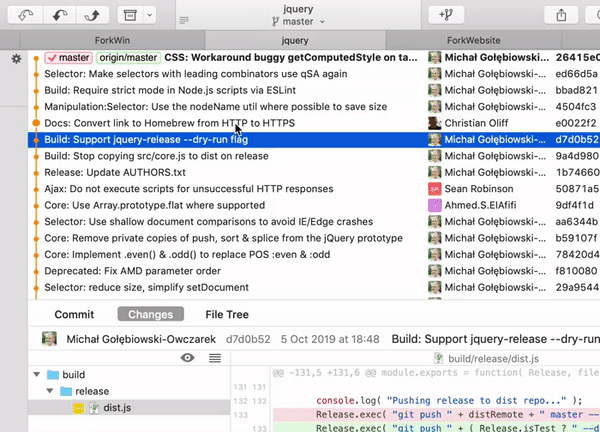Viewport: 600px width, 432px height.
Task: Toggle the eye visibility icon in file panel
Action: click(188, 358)
